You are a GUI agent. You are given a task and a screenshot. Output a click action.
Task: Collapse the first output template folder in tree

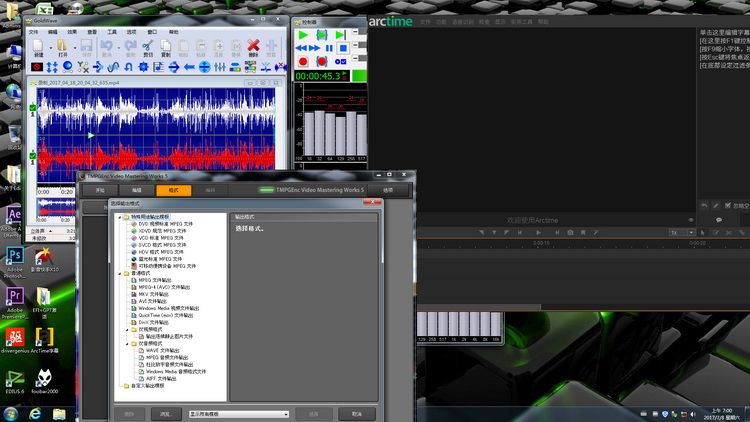click(x=120, y=217)
